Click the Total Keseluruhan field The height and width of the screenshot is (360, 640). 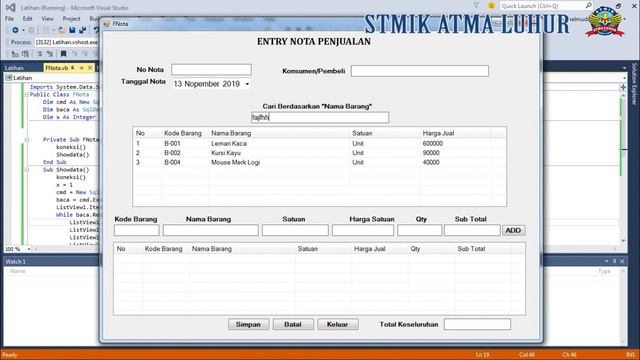477,324
